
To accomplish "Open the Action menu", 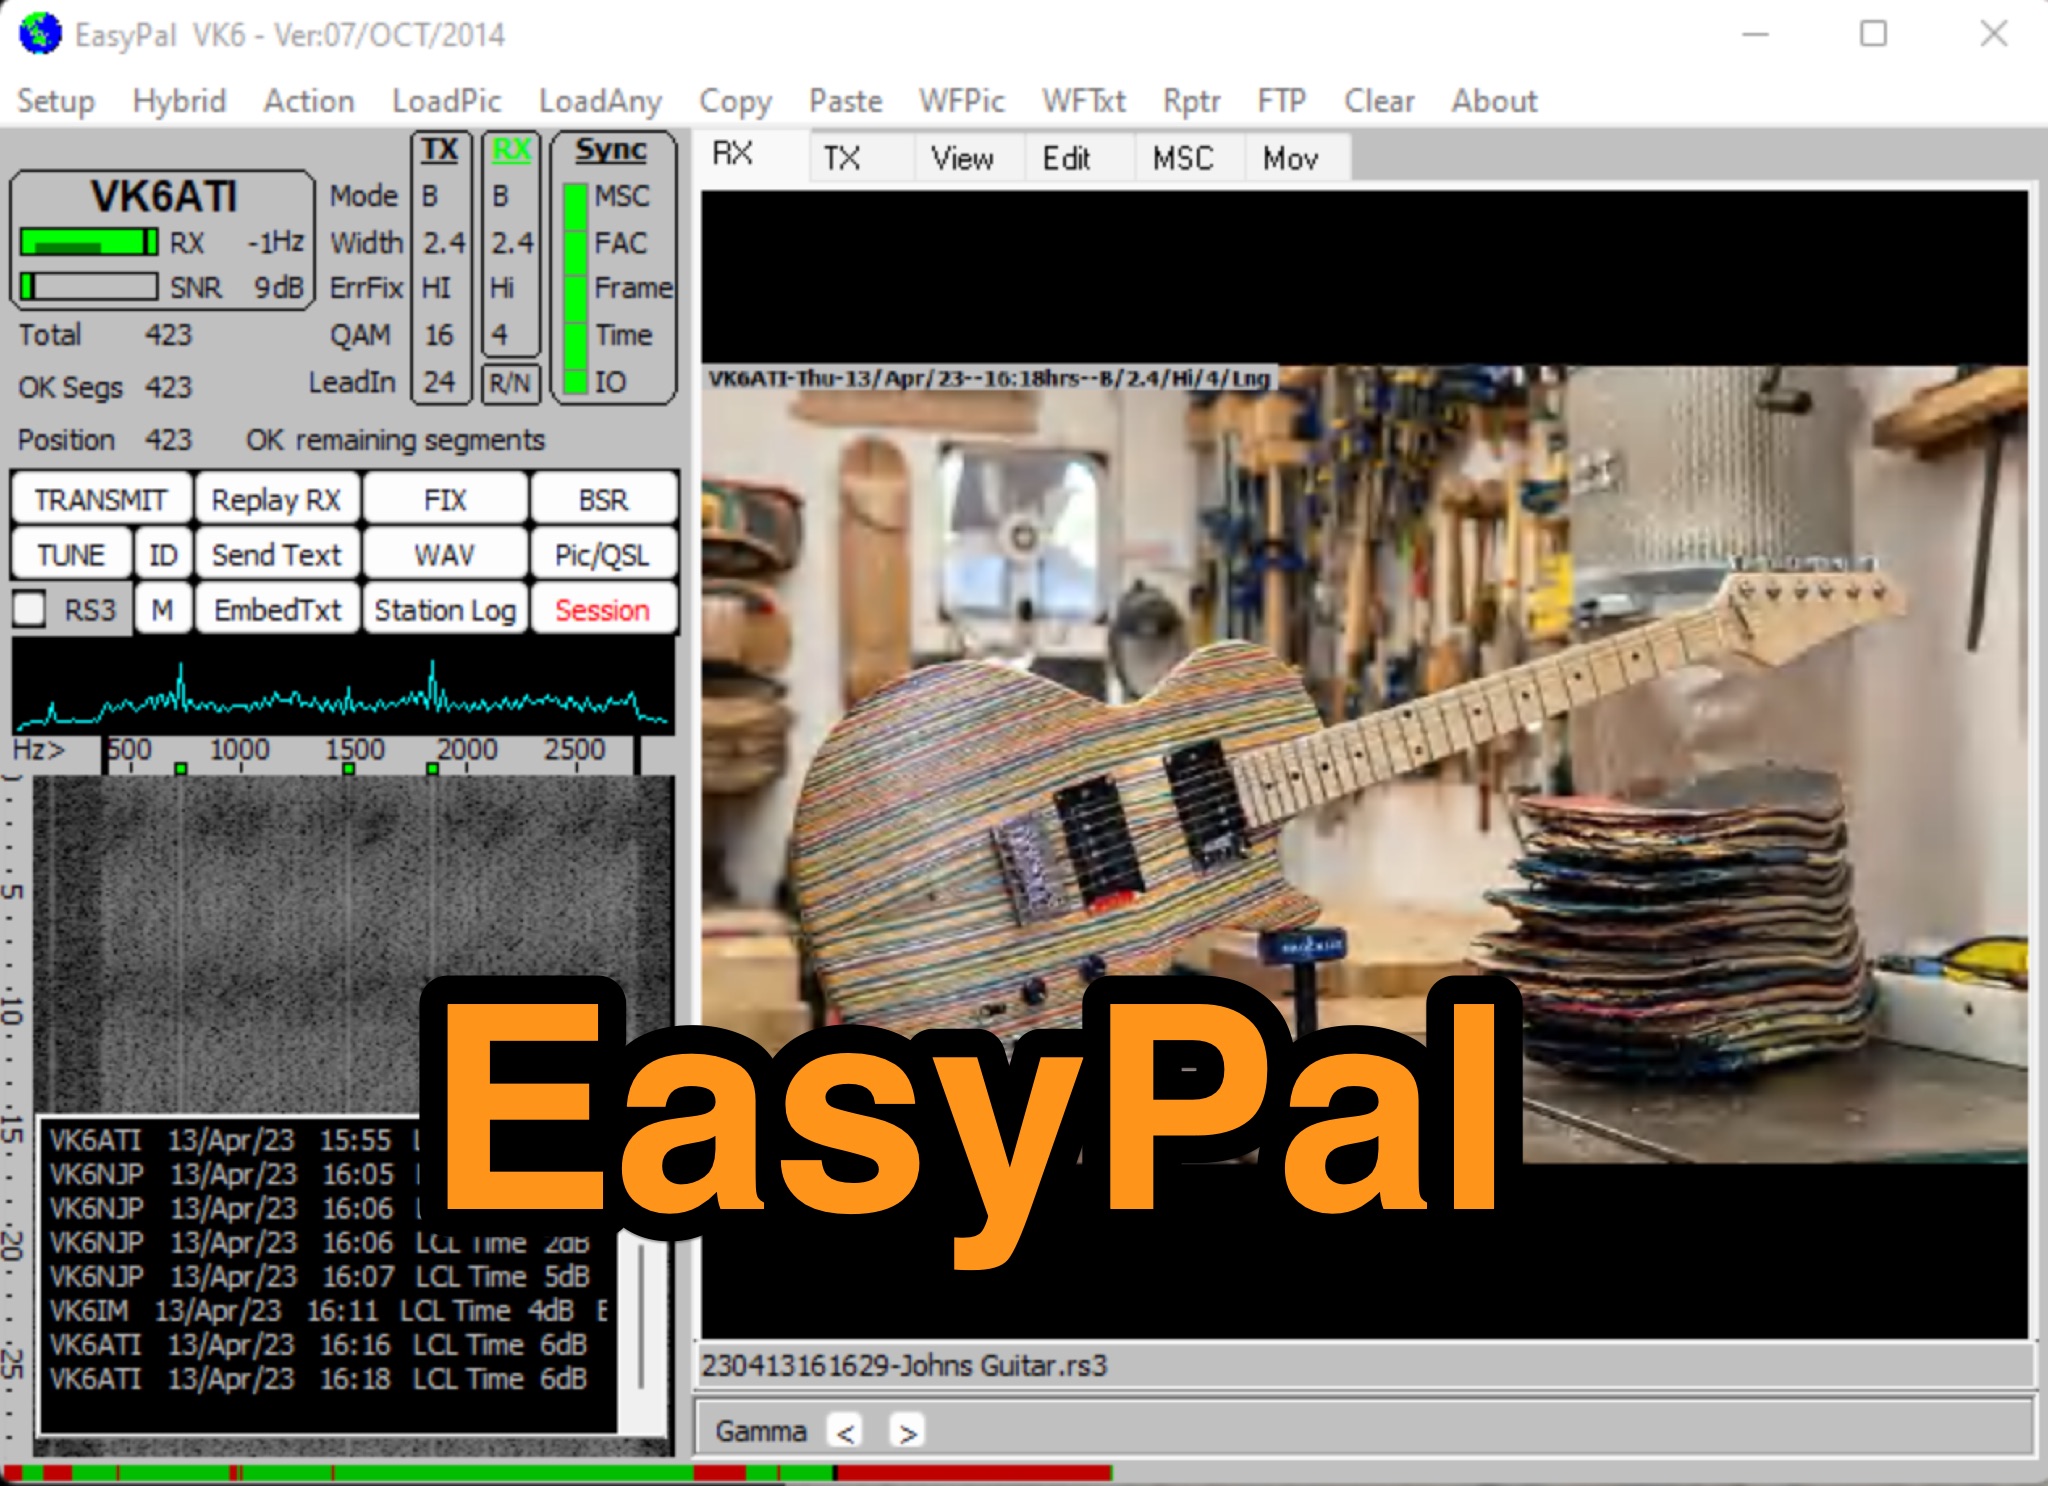I will point(309,101).
